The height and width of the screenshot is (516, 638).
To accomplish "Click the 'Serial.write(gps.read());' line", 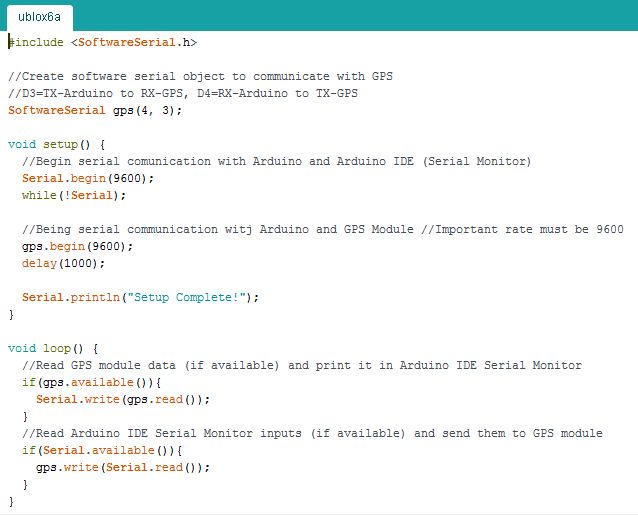I will [x=123, y=400].
